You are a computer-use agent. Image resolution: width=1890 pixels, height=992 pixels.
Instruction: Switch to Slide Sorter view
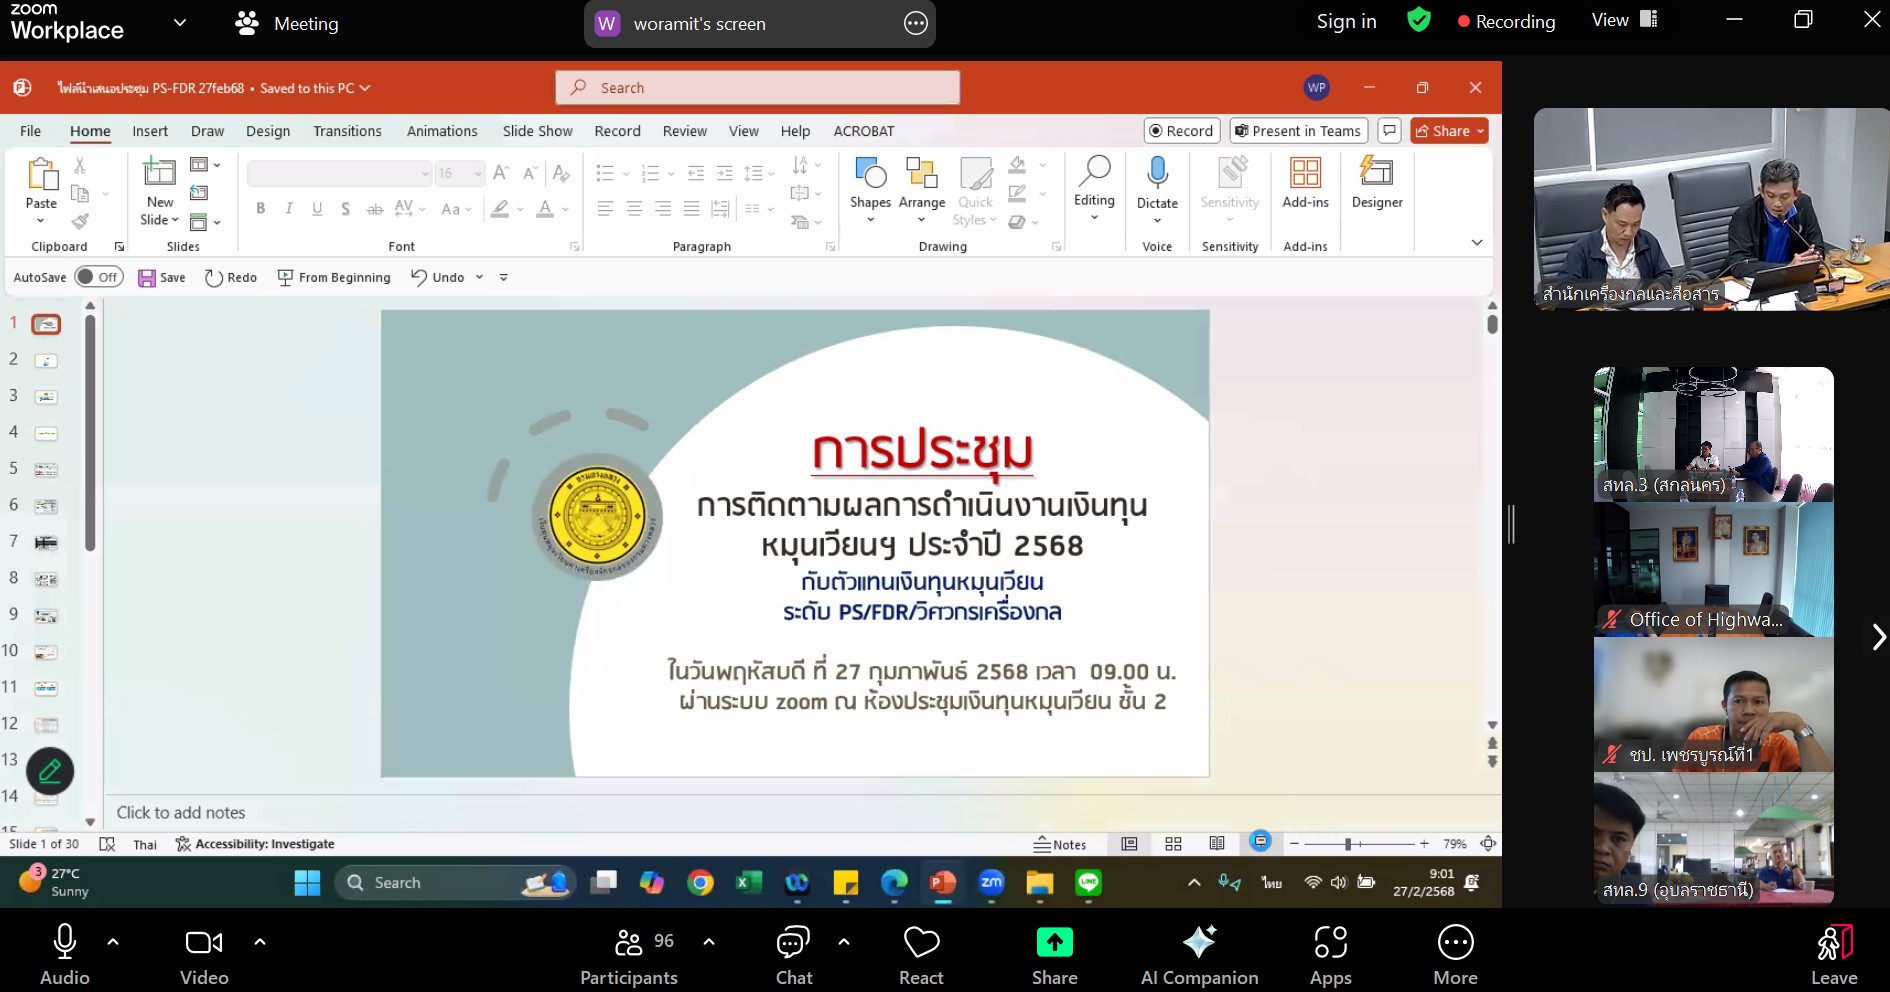pos(1173,844)
